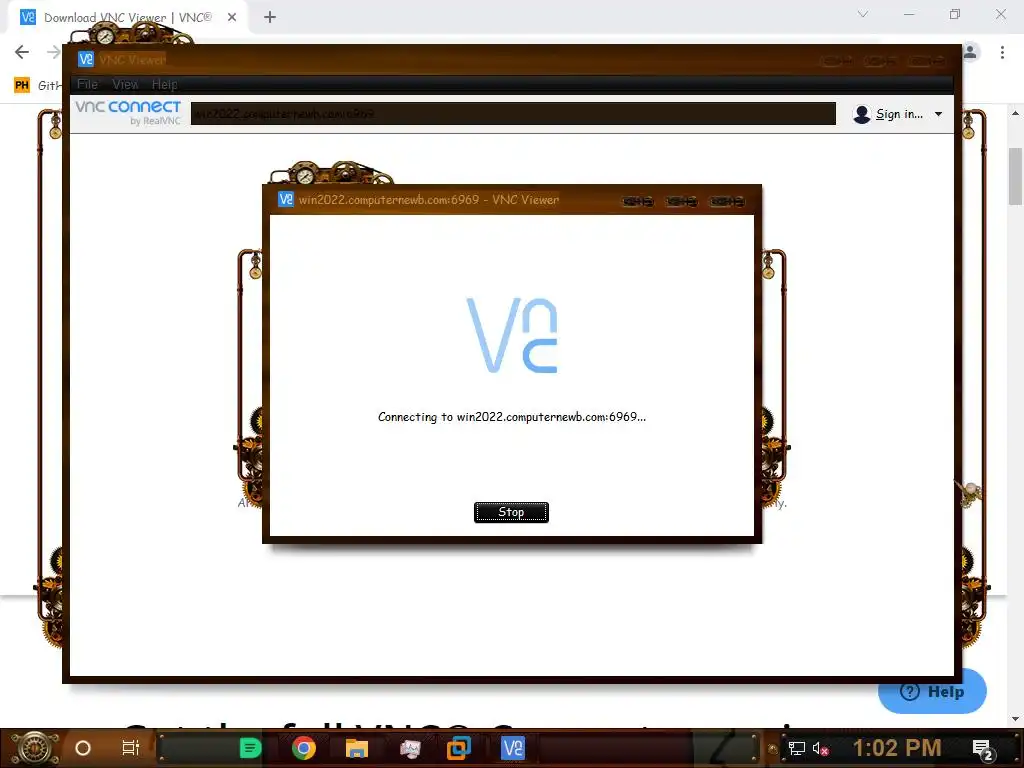Minimize the connecting dialog window
Image resolution: width=1024 pixels, height=768 pixels.
(637, 201)
